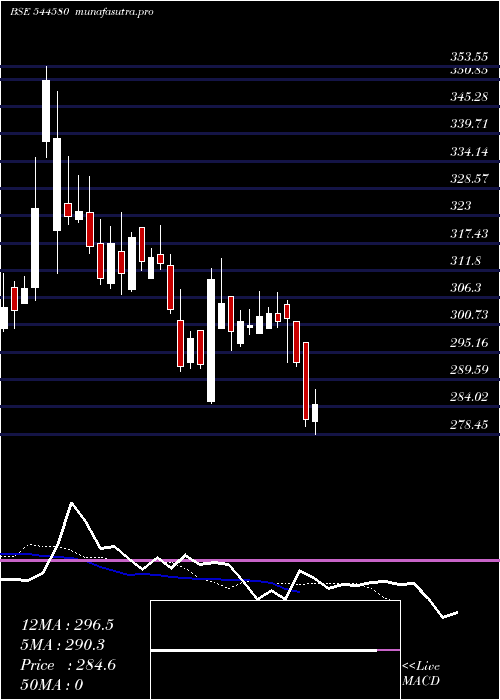The height and width of the screenshot is (700, 500).
Task: Click the '12MA : 296.5' readout
Action: pos(67,625)
